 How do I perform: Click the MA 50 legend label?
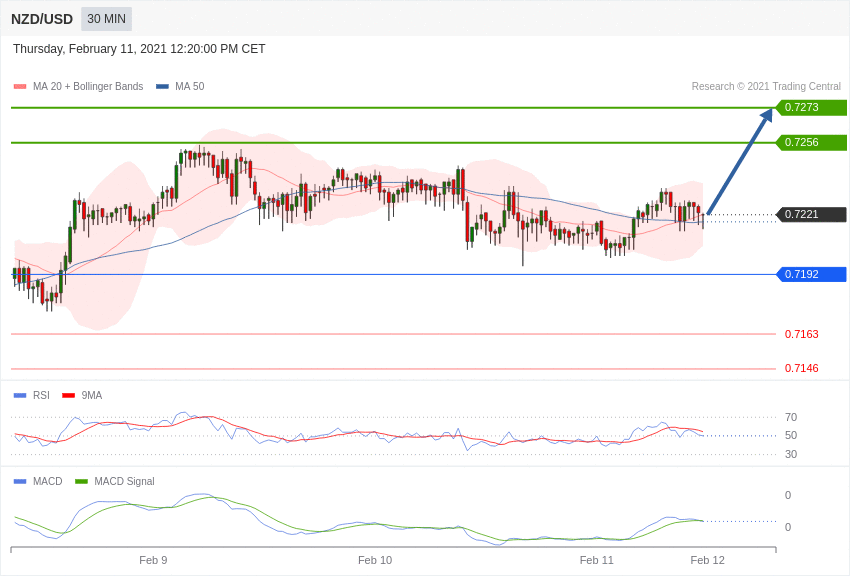tap(189, 86)
